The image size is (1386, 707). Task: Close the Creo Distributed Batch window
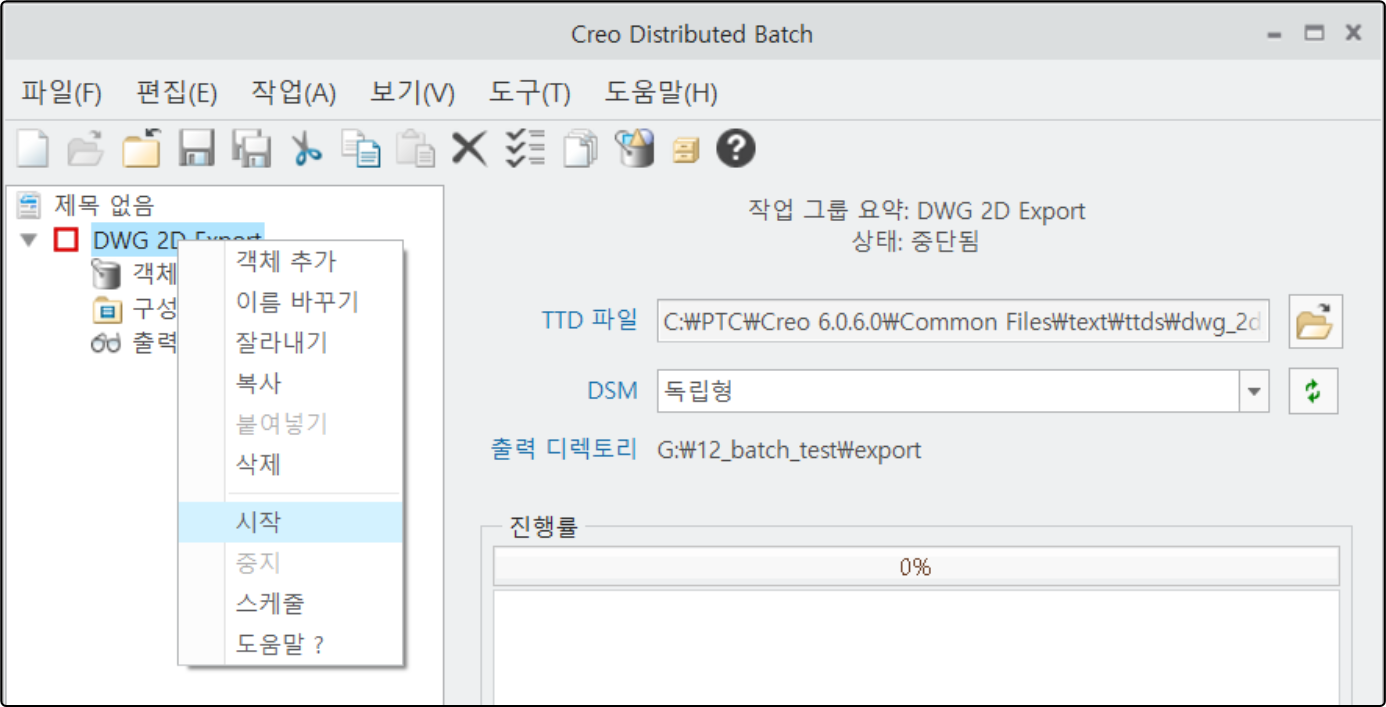point(1353,33)
